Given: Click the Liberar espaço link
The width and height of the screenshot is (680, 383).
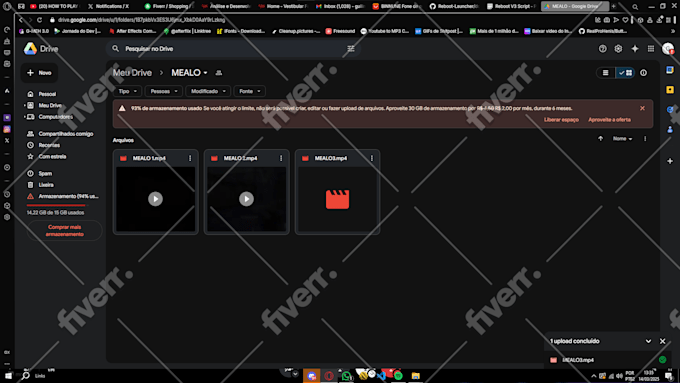Looking at the screenshot, I should pyautogui.click(x=561, y=120).
